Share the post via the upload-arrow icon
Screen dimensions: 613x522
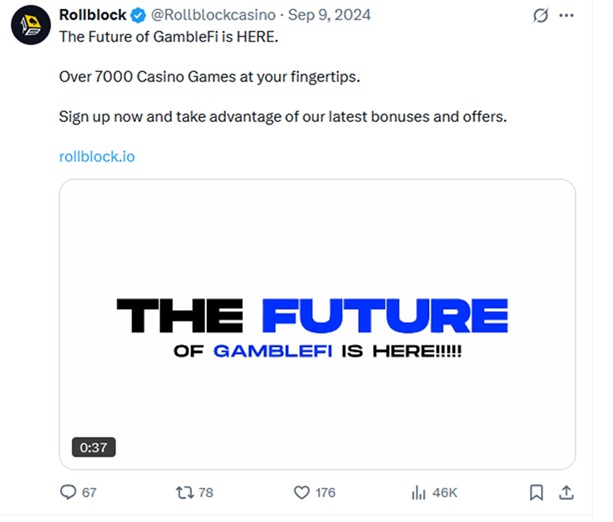coord(565,492)
